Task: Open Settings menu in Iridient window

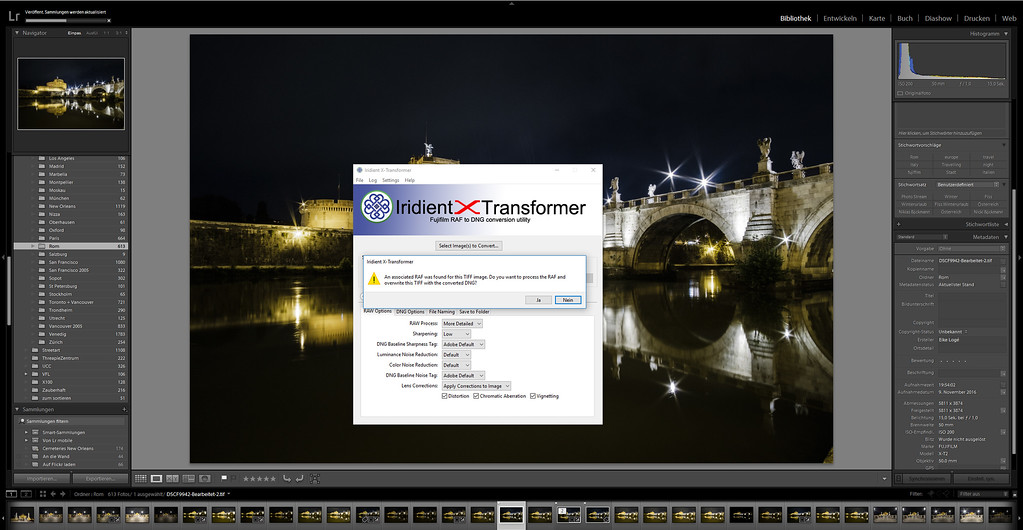Action: coord(391,180)
